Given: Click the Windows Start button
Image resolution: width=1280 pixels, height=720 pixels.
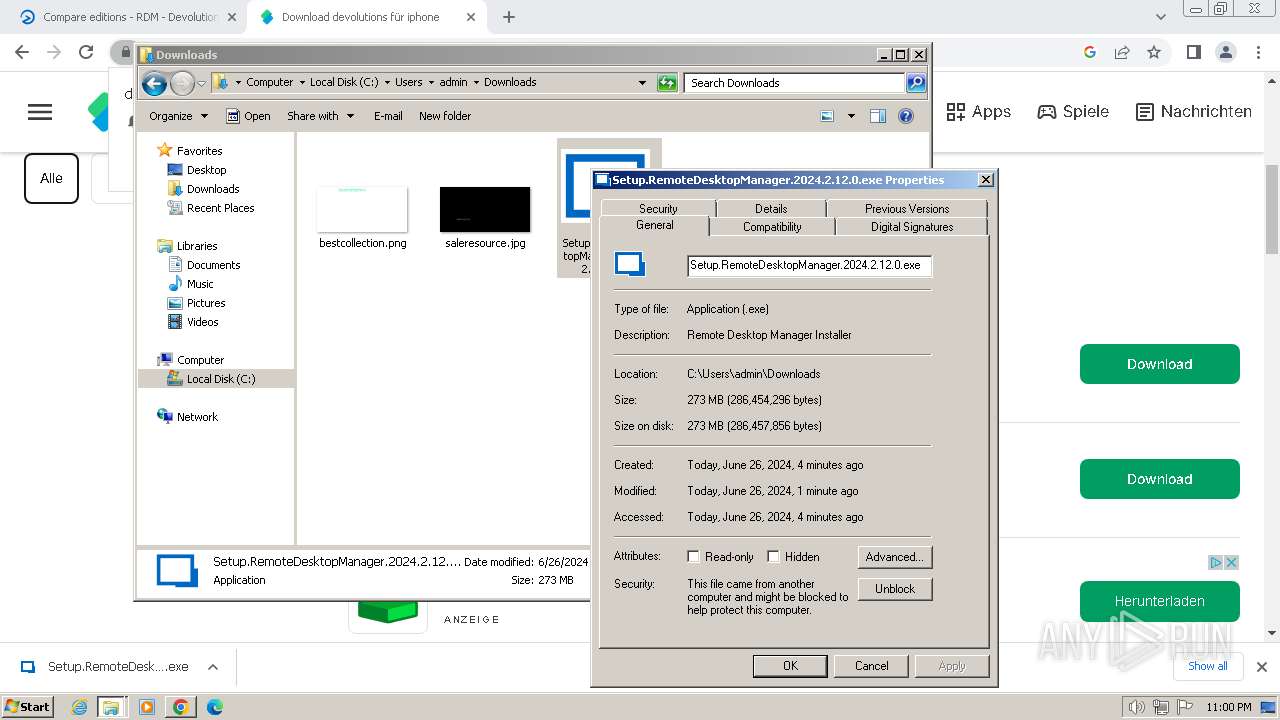Looking at the screenshot, I should click(x=28, y=706).
